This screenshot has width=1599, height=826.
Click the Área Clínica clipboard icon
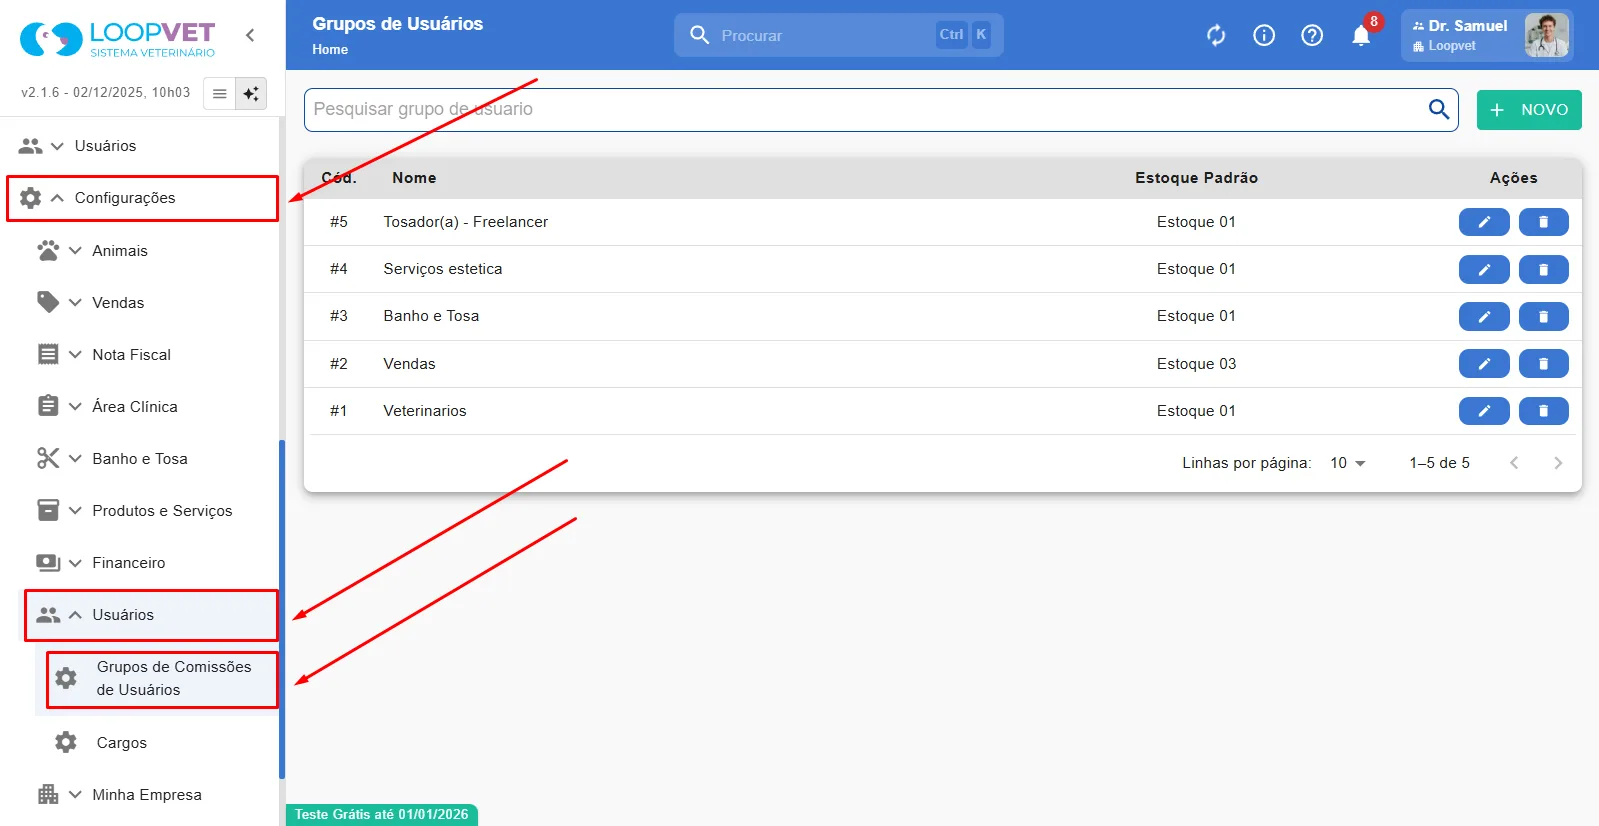48,406
